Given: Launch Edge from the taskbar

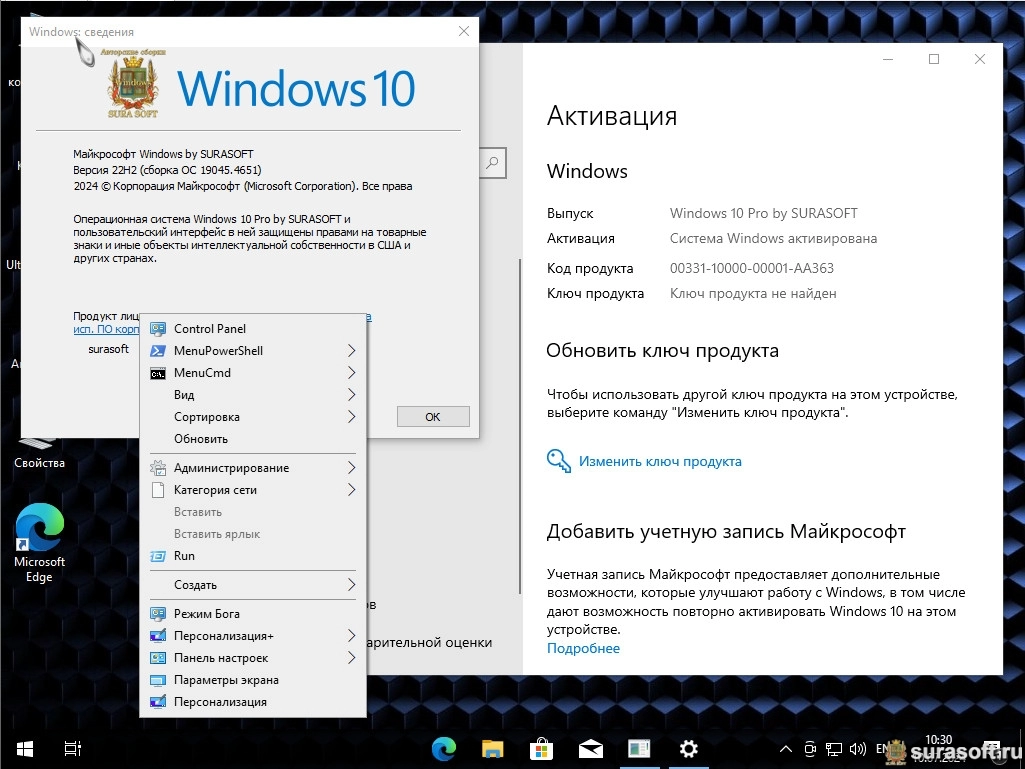Looking at the screenshot, I should (x=444, y=749).
